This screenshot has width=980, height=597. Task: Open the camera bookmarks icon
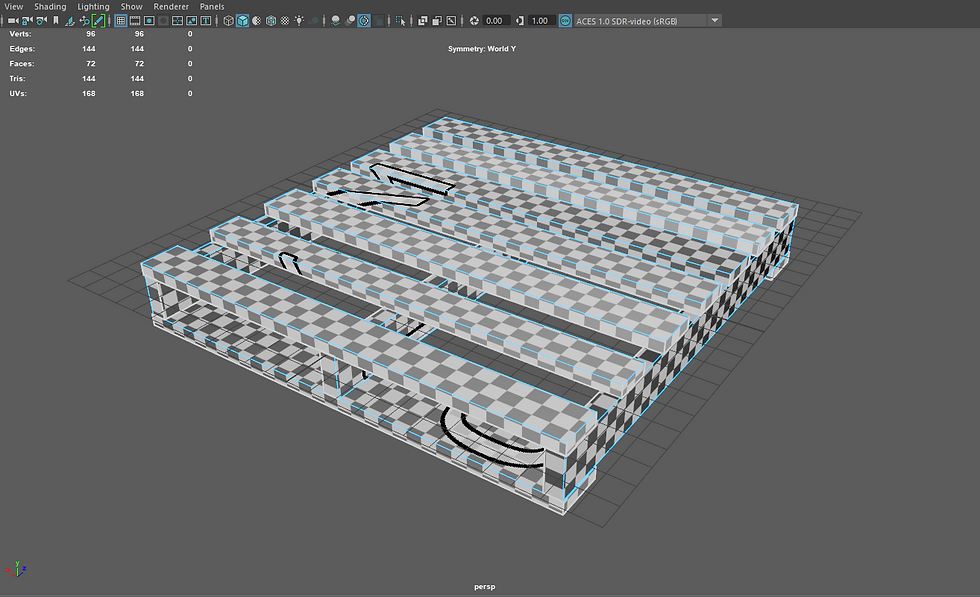click(55, 20)
